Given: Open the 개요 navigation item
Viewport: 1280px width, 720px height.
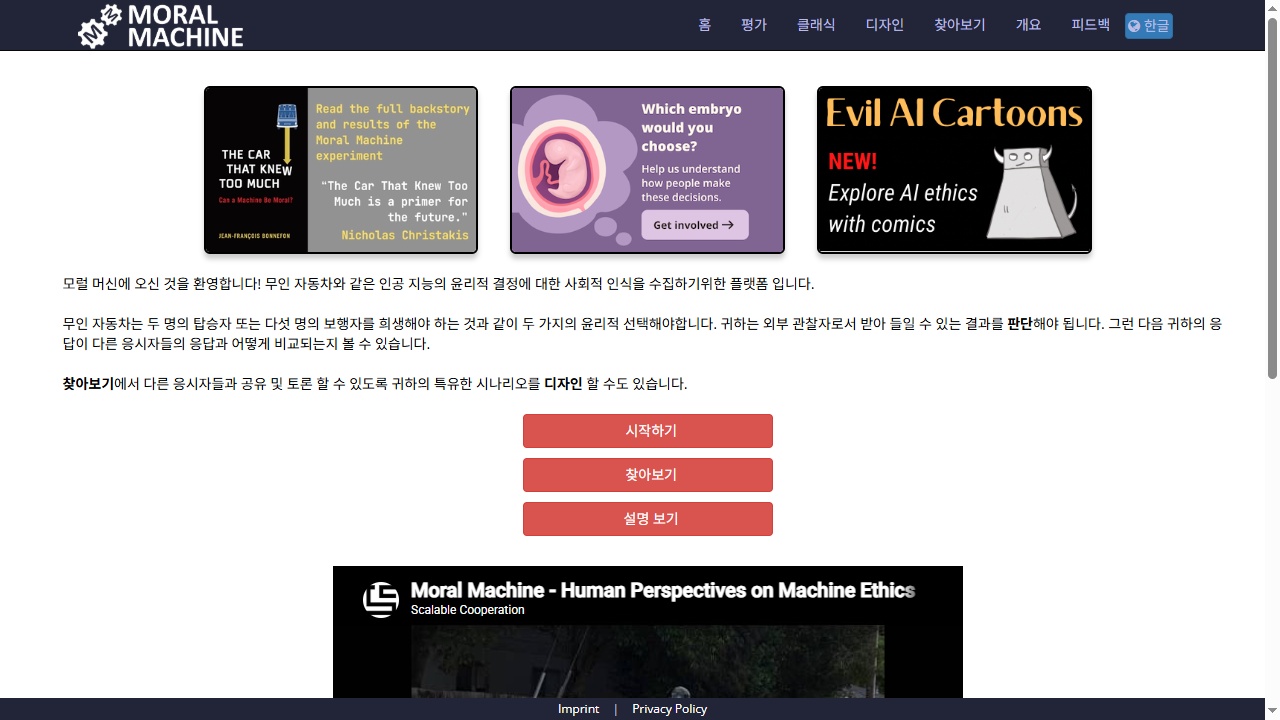Looking at the screenshot, I should pyautogui.click(x=1029, y=25).
